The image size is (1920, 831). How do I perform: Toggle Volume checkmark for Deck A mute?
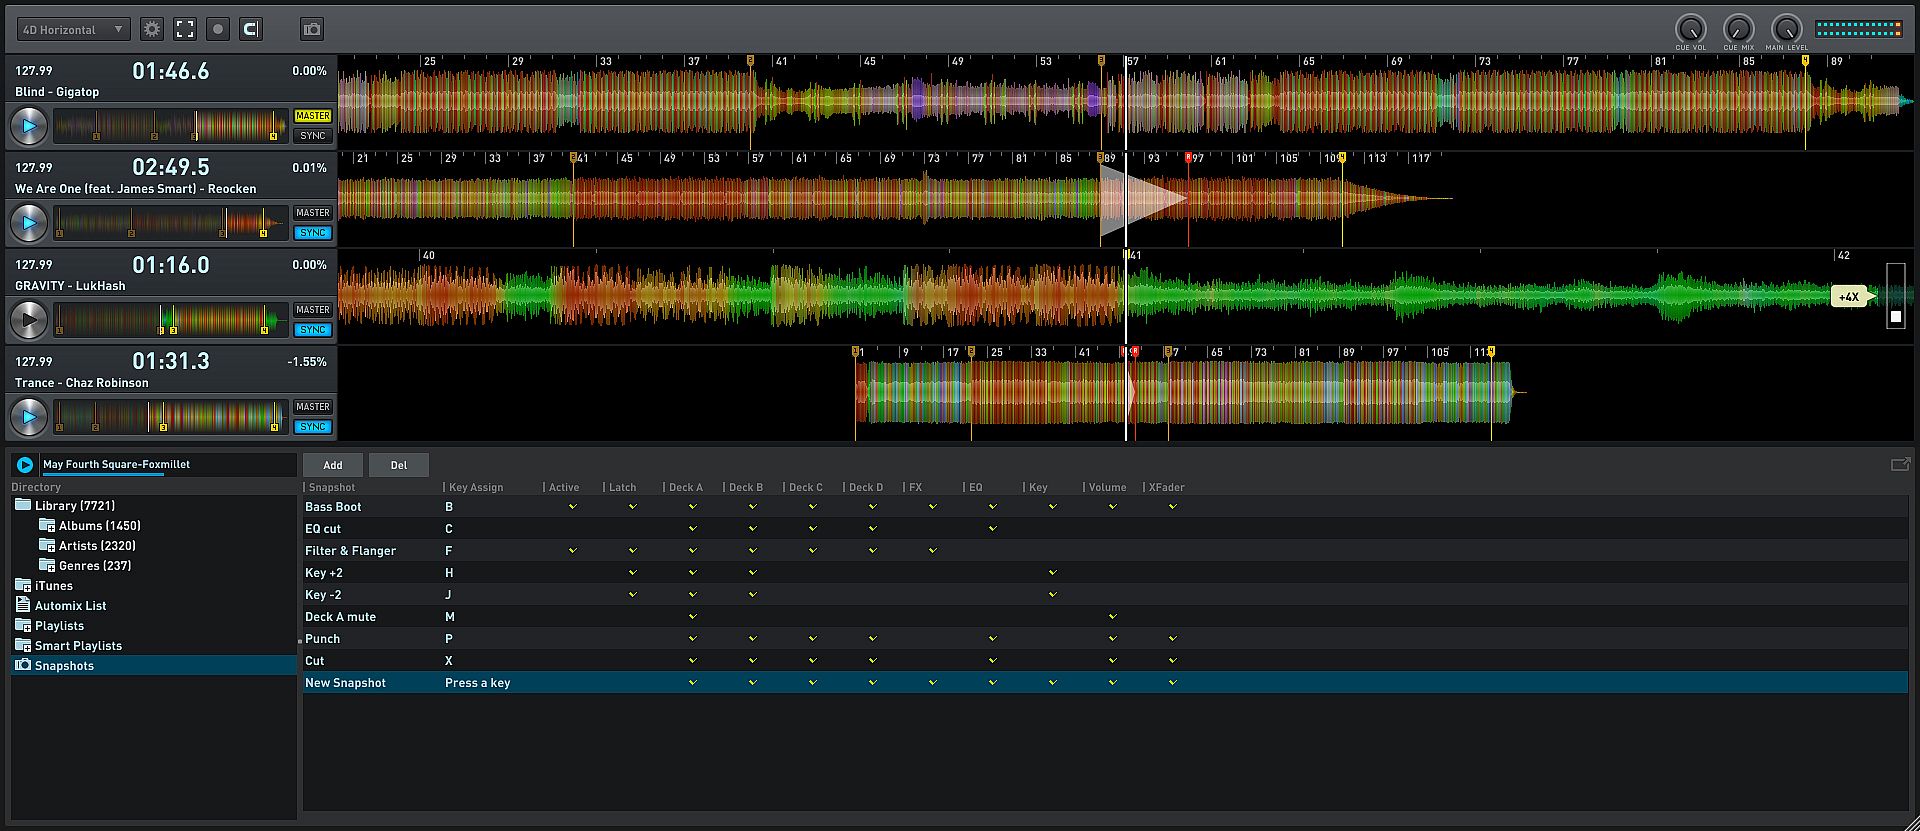pos(1113,617)
